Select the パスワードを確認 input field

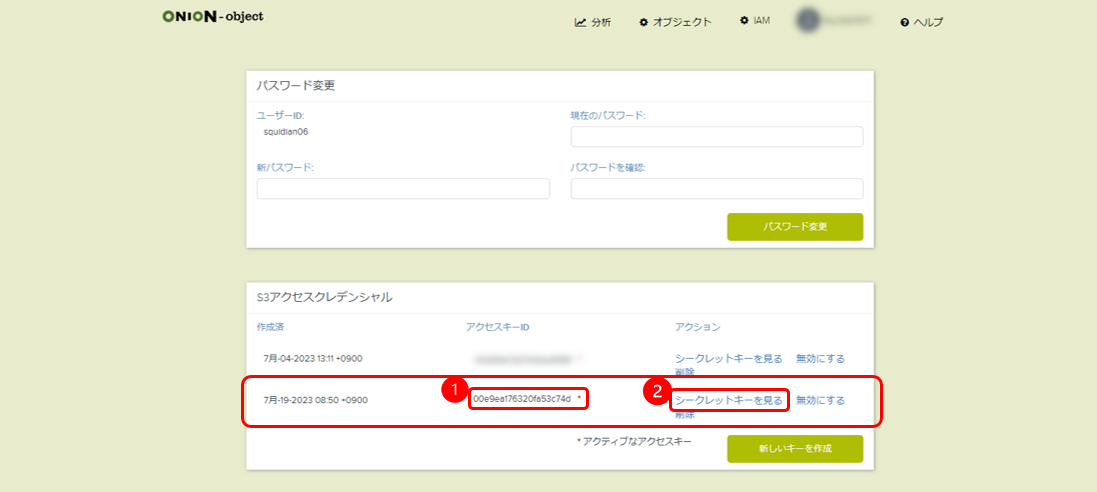tap(716, 189)
